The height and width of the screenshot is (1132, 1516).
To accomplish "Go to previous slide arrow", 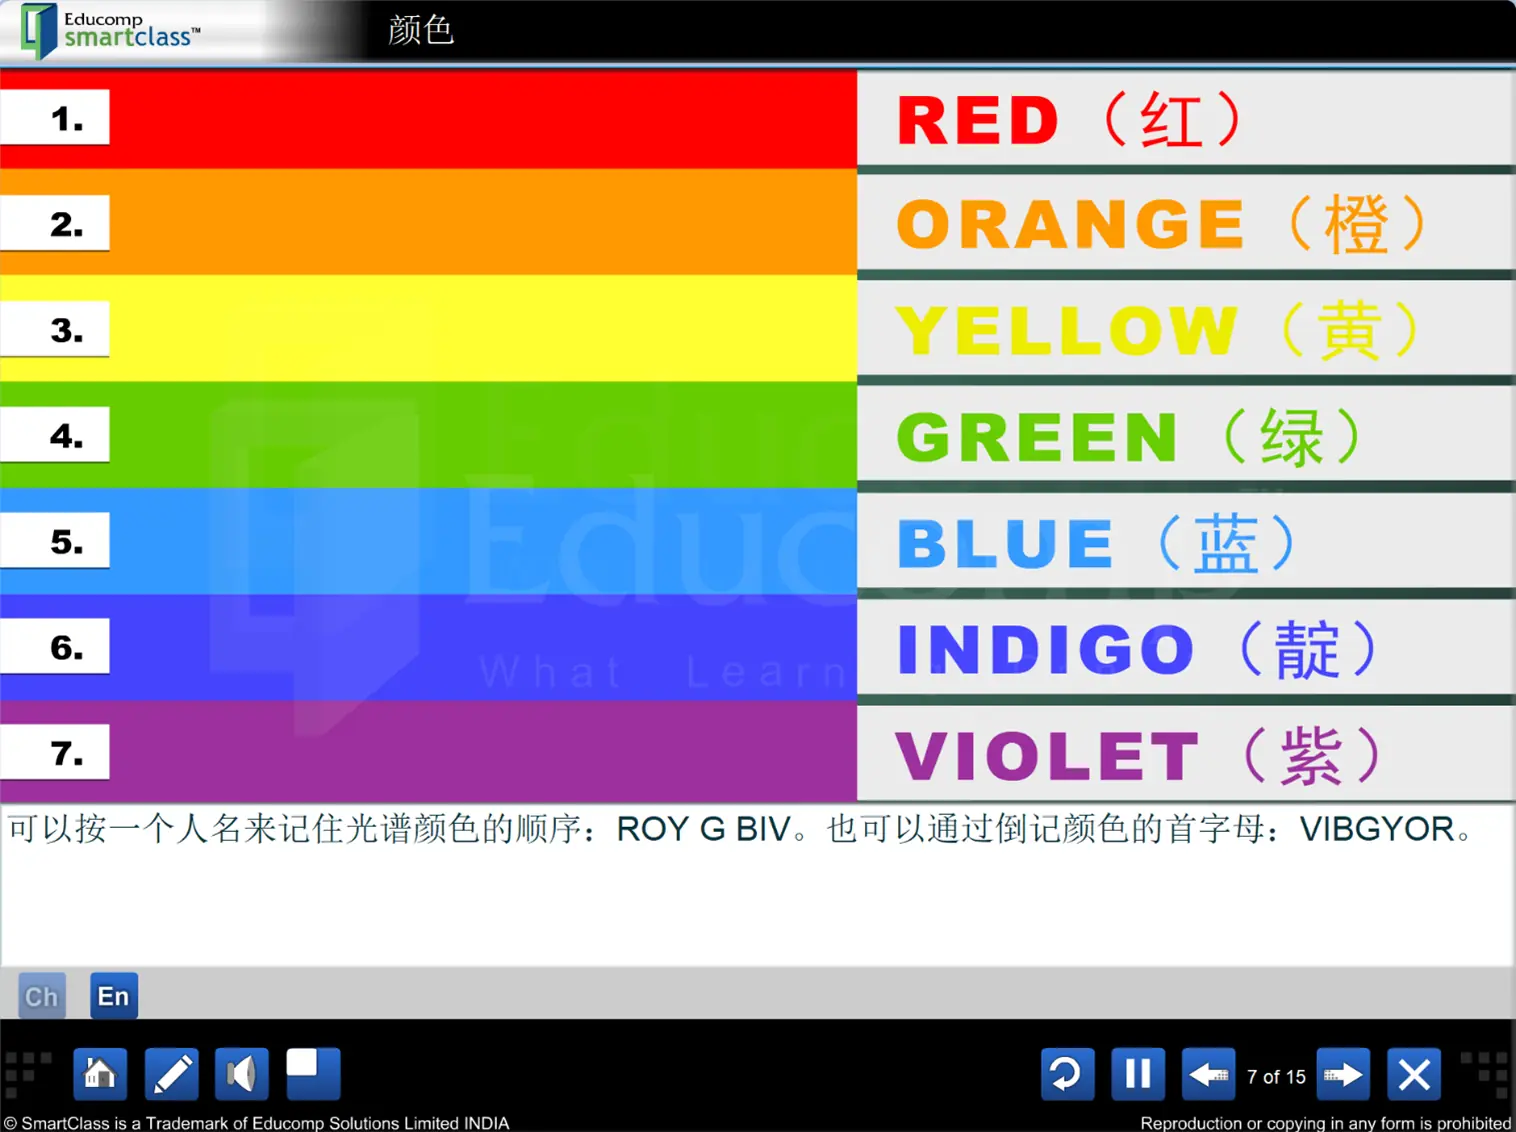I will (1209, 1074).
